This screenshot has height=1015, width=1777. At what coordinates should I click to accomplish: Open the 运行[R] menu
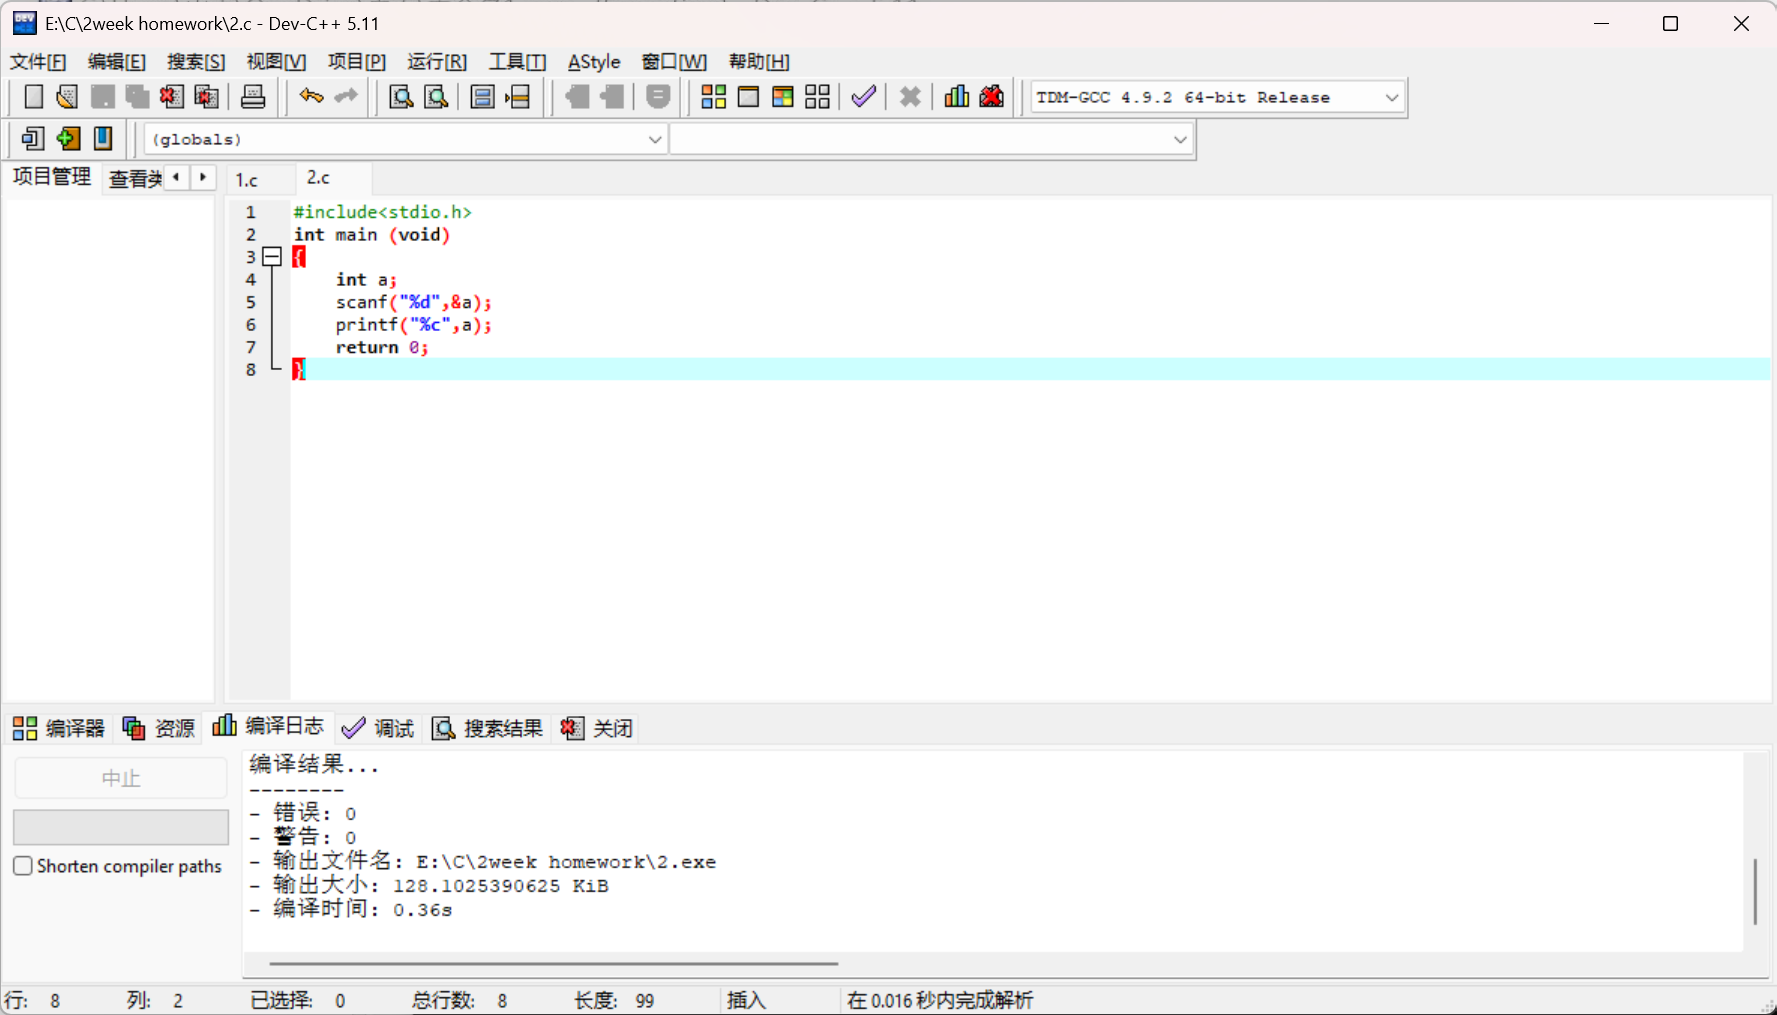[437, 62]
